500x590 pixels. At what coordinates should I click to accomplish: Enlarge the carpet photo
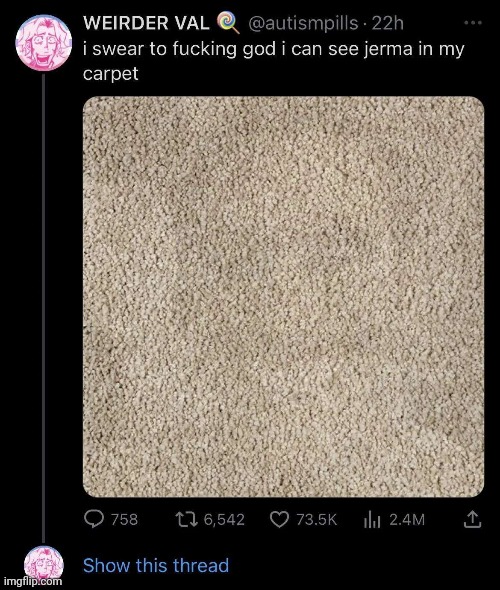283,297
